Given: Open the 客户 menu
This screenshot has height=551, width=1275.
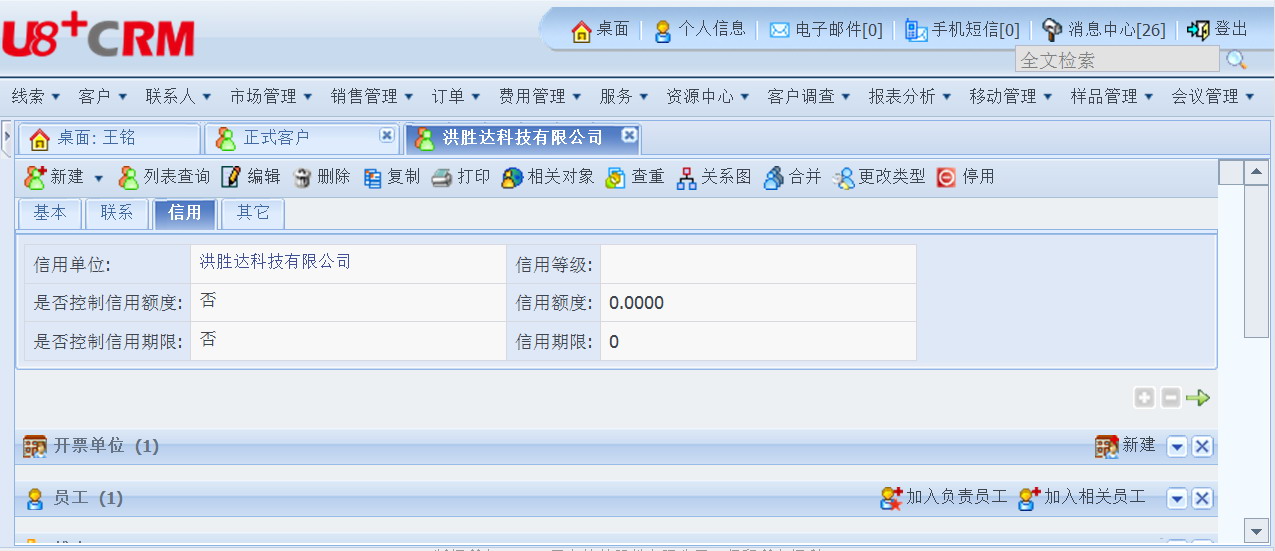Looking at the screenshot, I should point(103,96).
